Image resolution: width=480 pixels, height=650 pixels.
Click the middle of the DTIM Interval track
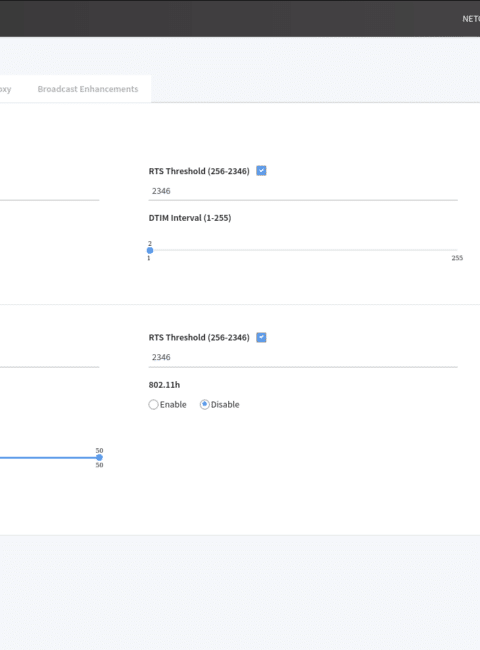point(303,250)
